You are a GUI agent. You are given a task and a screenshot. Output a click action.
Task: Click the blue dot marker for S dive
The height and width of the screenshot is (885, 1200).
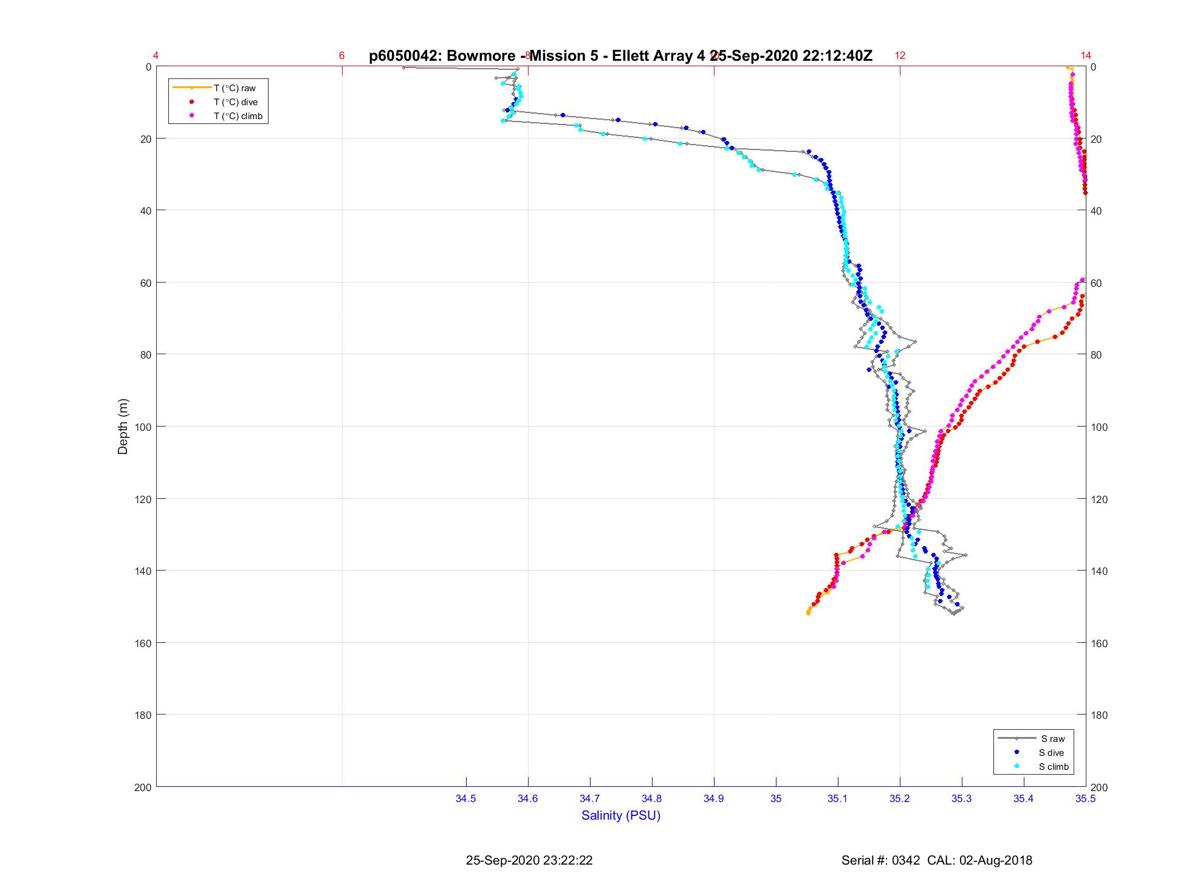tap(1016, 752)
